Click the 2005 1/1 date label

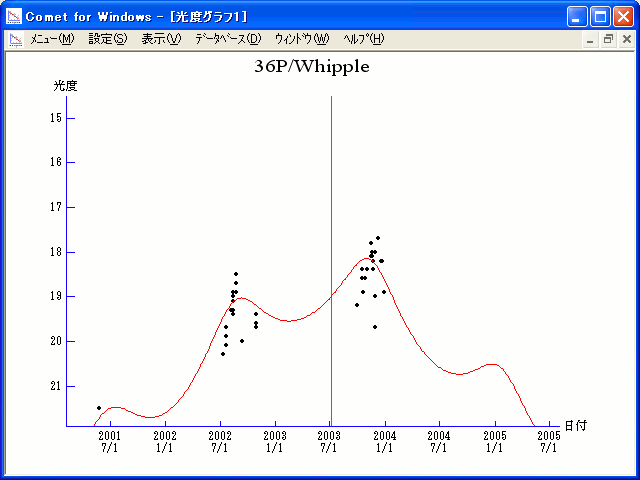[495, 442]
